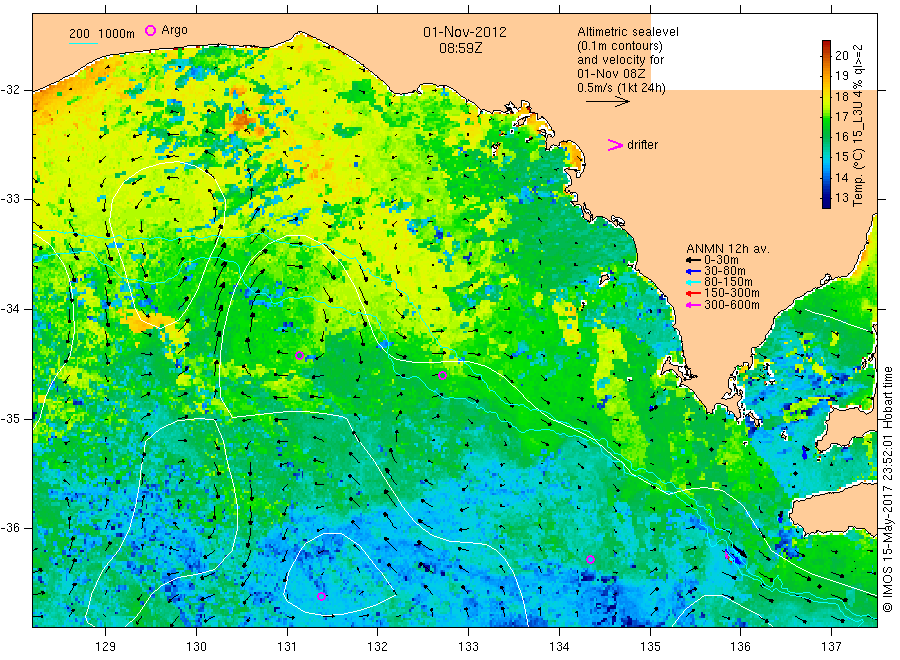900x660 pixels.
Task: Click the '13' label on colour bar
Action: (841, 197)
